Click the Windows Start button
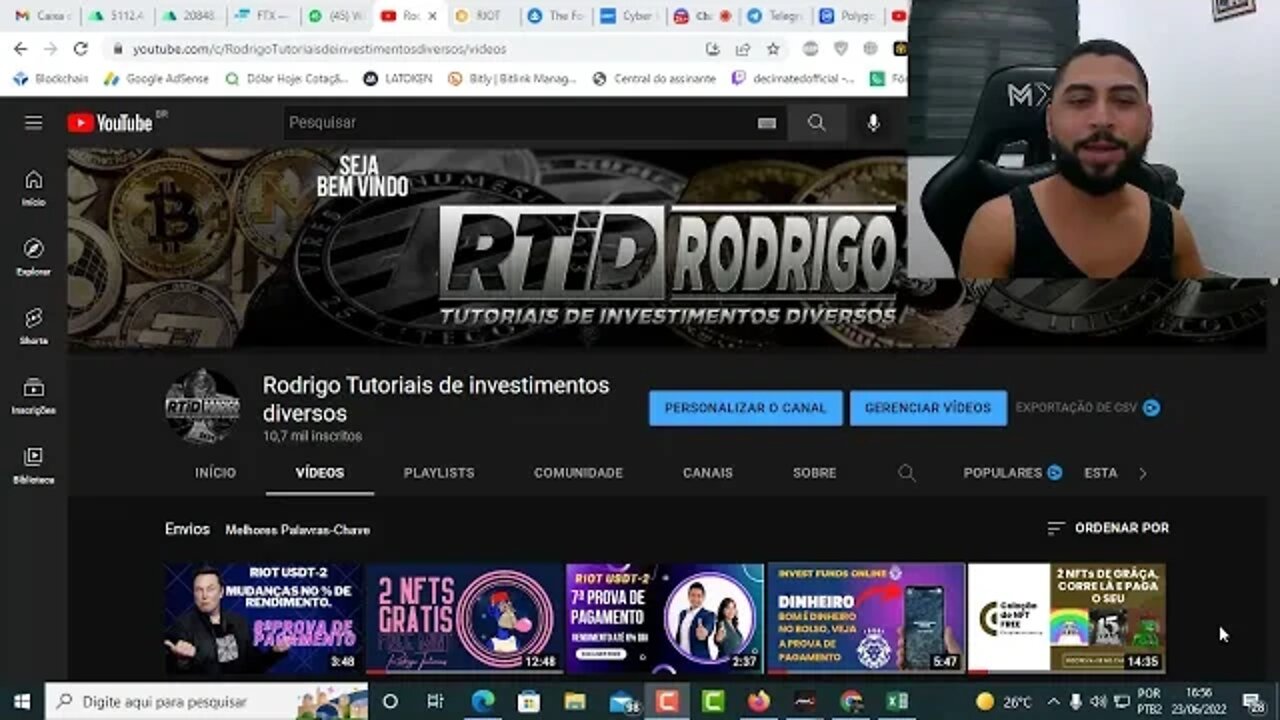This screenshot has width=1280, height=720. 21,701
